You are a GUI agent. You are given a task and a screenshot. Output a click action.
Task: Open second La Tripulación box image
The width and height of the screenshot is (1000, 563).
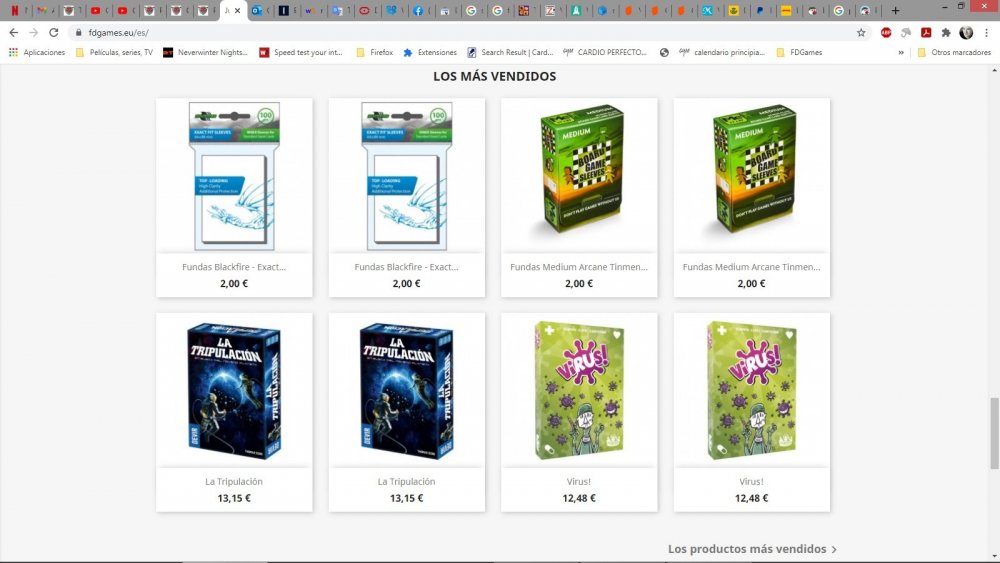(x=406, y=390)
